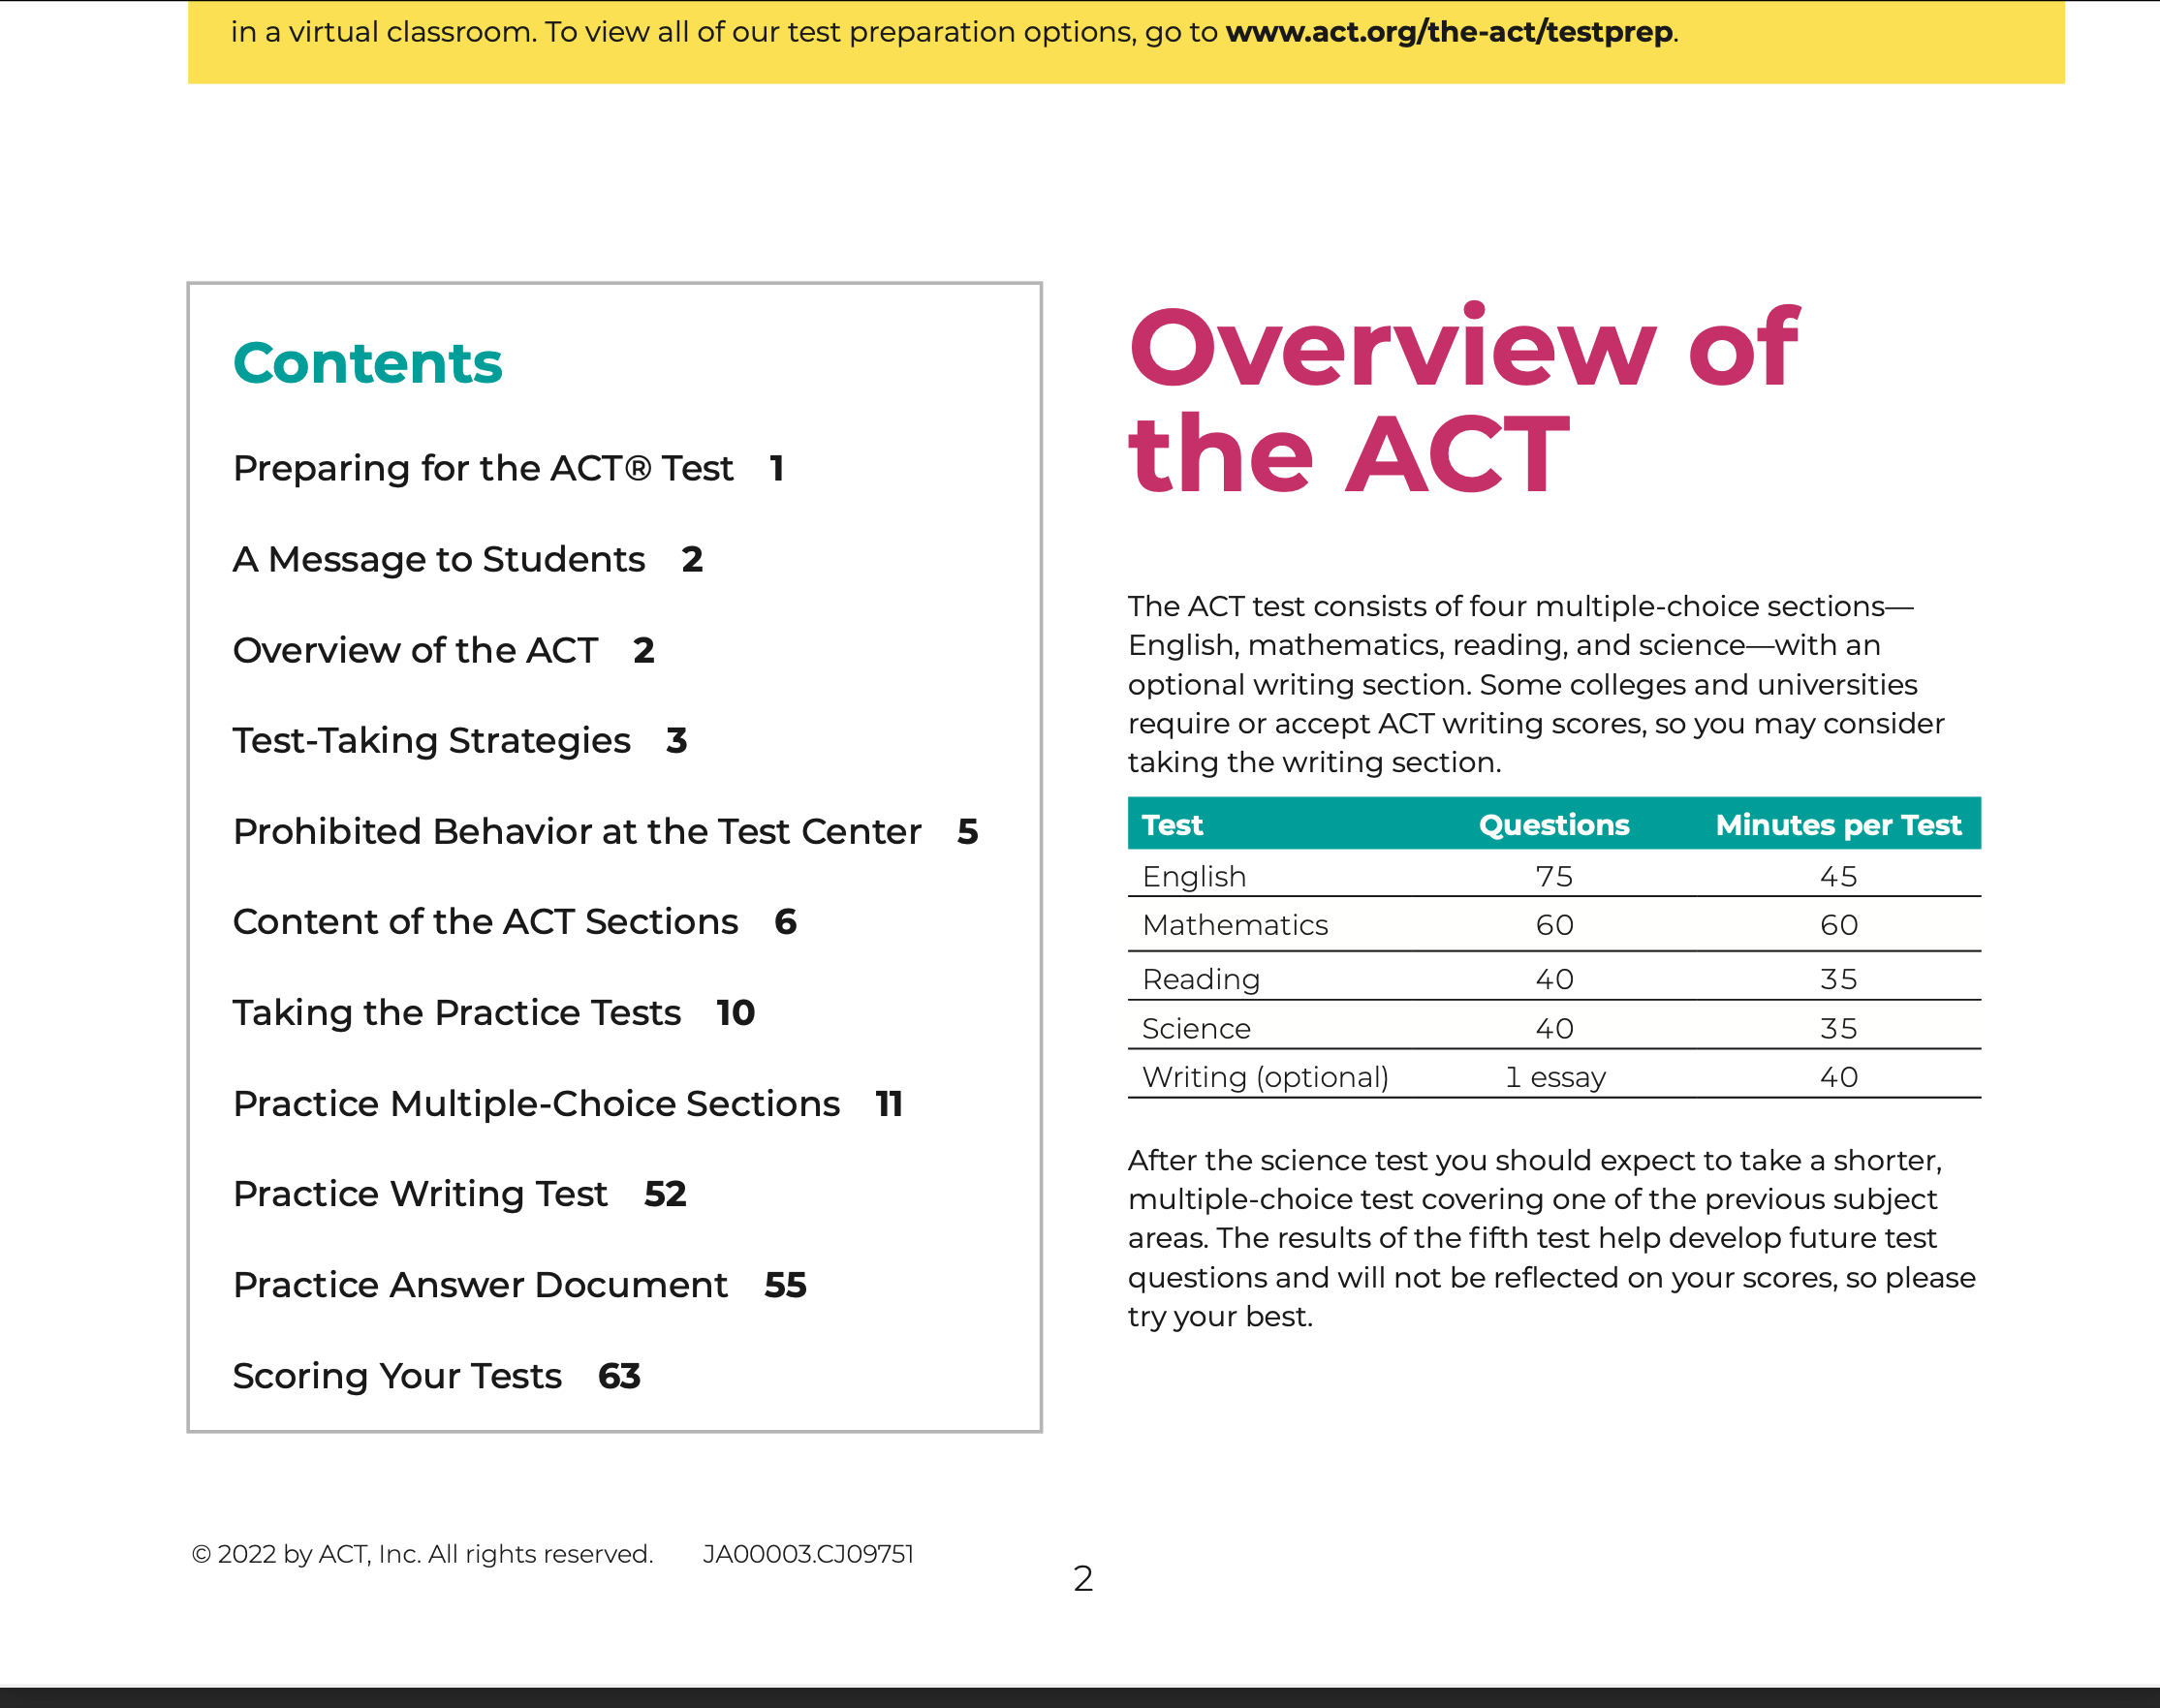Click the 'Overview of the ACT' title

1460,400
